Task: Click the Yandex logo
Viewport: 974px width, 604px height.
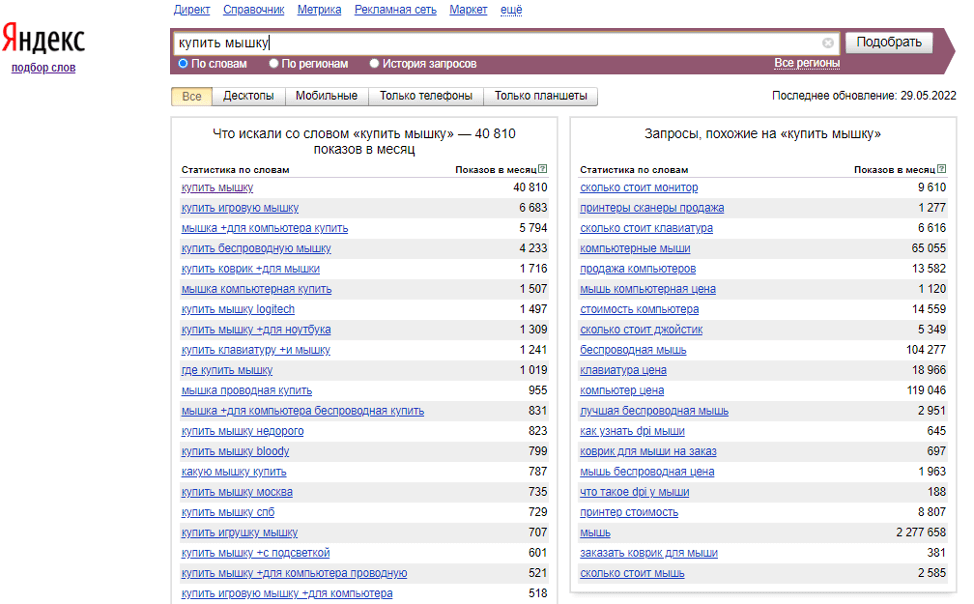Action: [x=43, y=39]
